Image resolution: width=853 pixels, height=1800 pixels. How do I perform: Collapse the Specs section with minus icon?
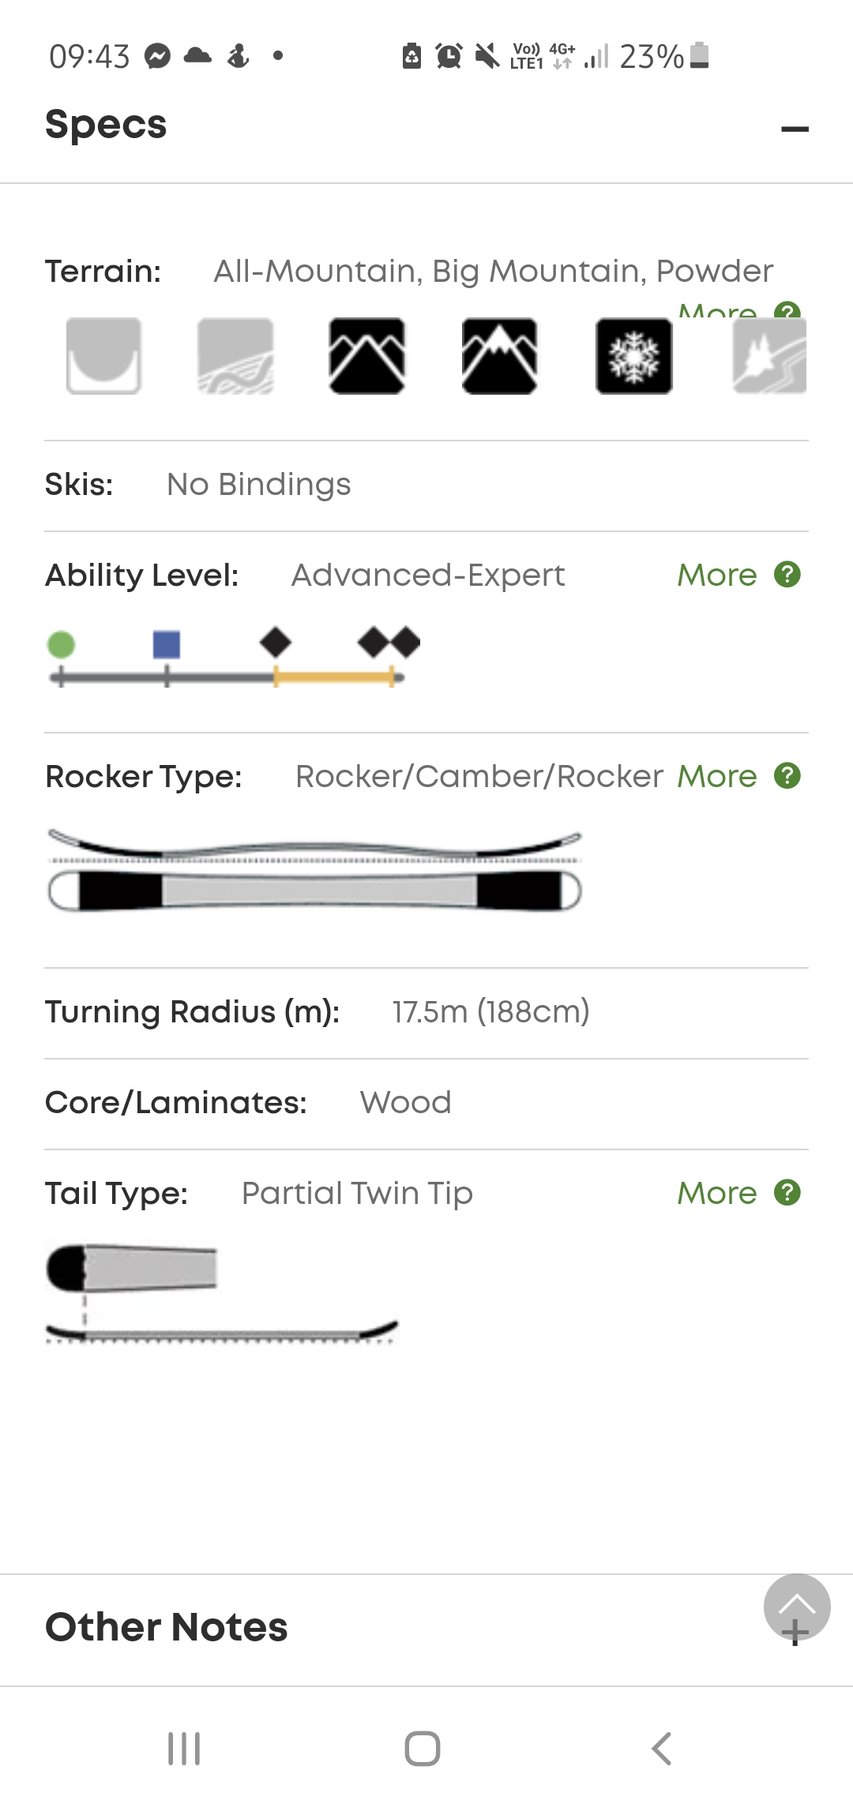pyautogui.click(x=795, y=129)
